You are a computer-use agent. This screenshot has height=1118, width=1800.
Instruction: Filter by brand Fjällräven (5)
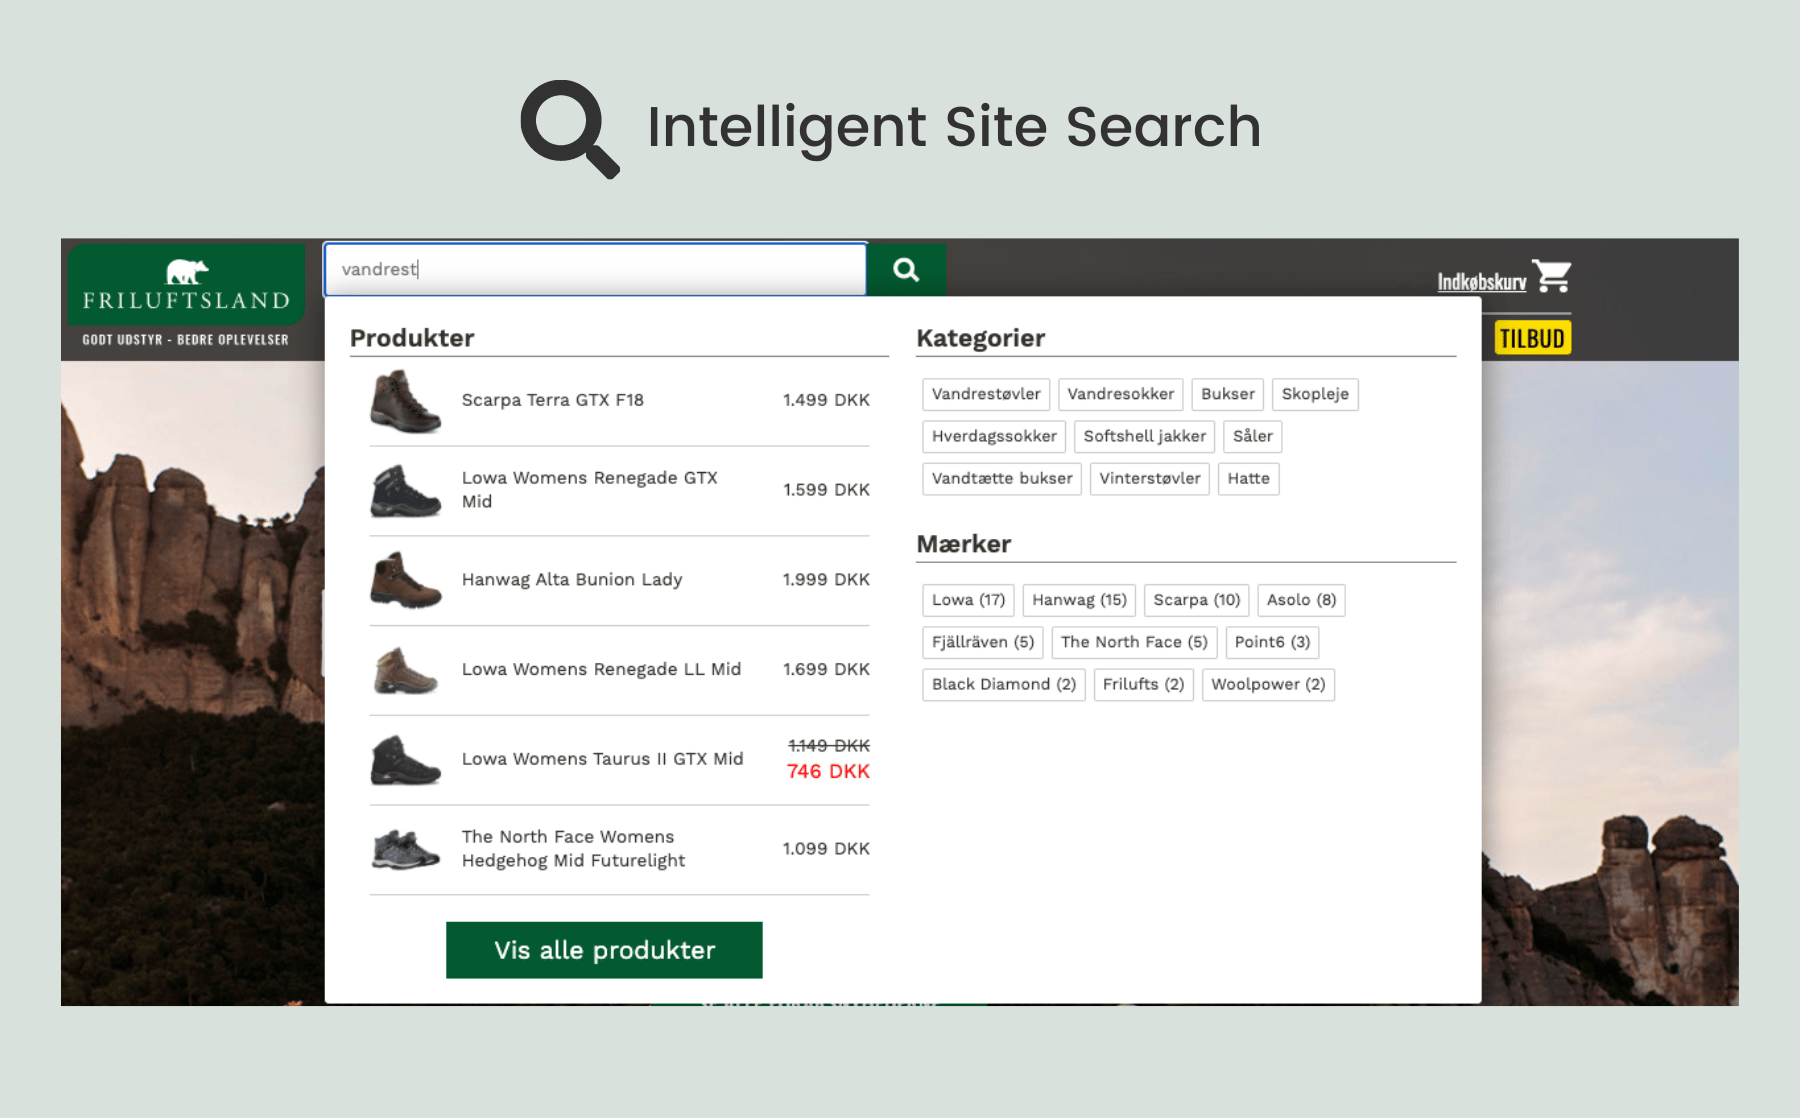click(983, 642)
